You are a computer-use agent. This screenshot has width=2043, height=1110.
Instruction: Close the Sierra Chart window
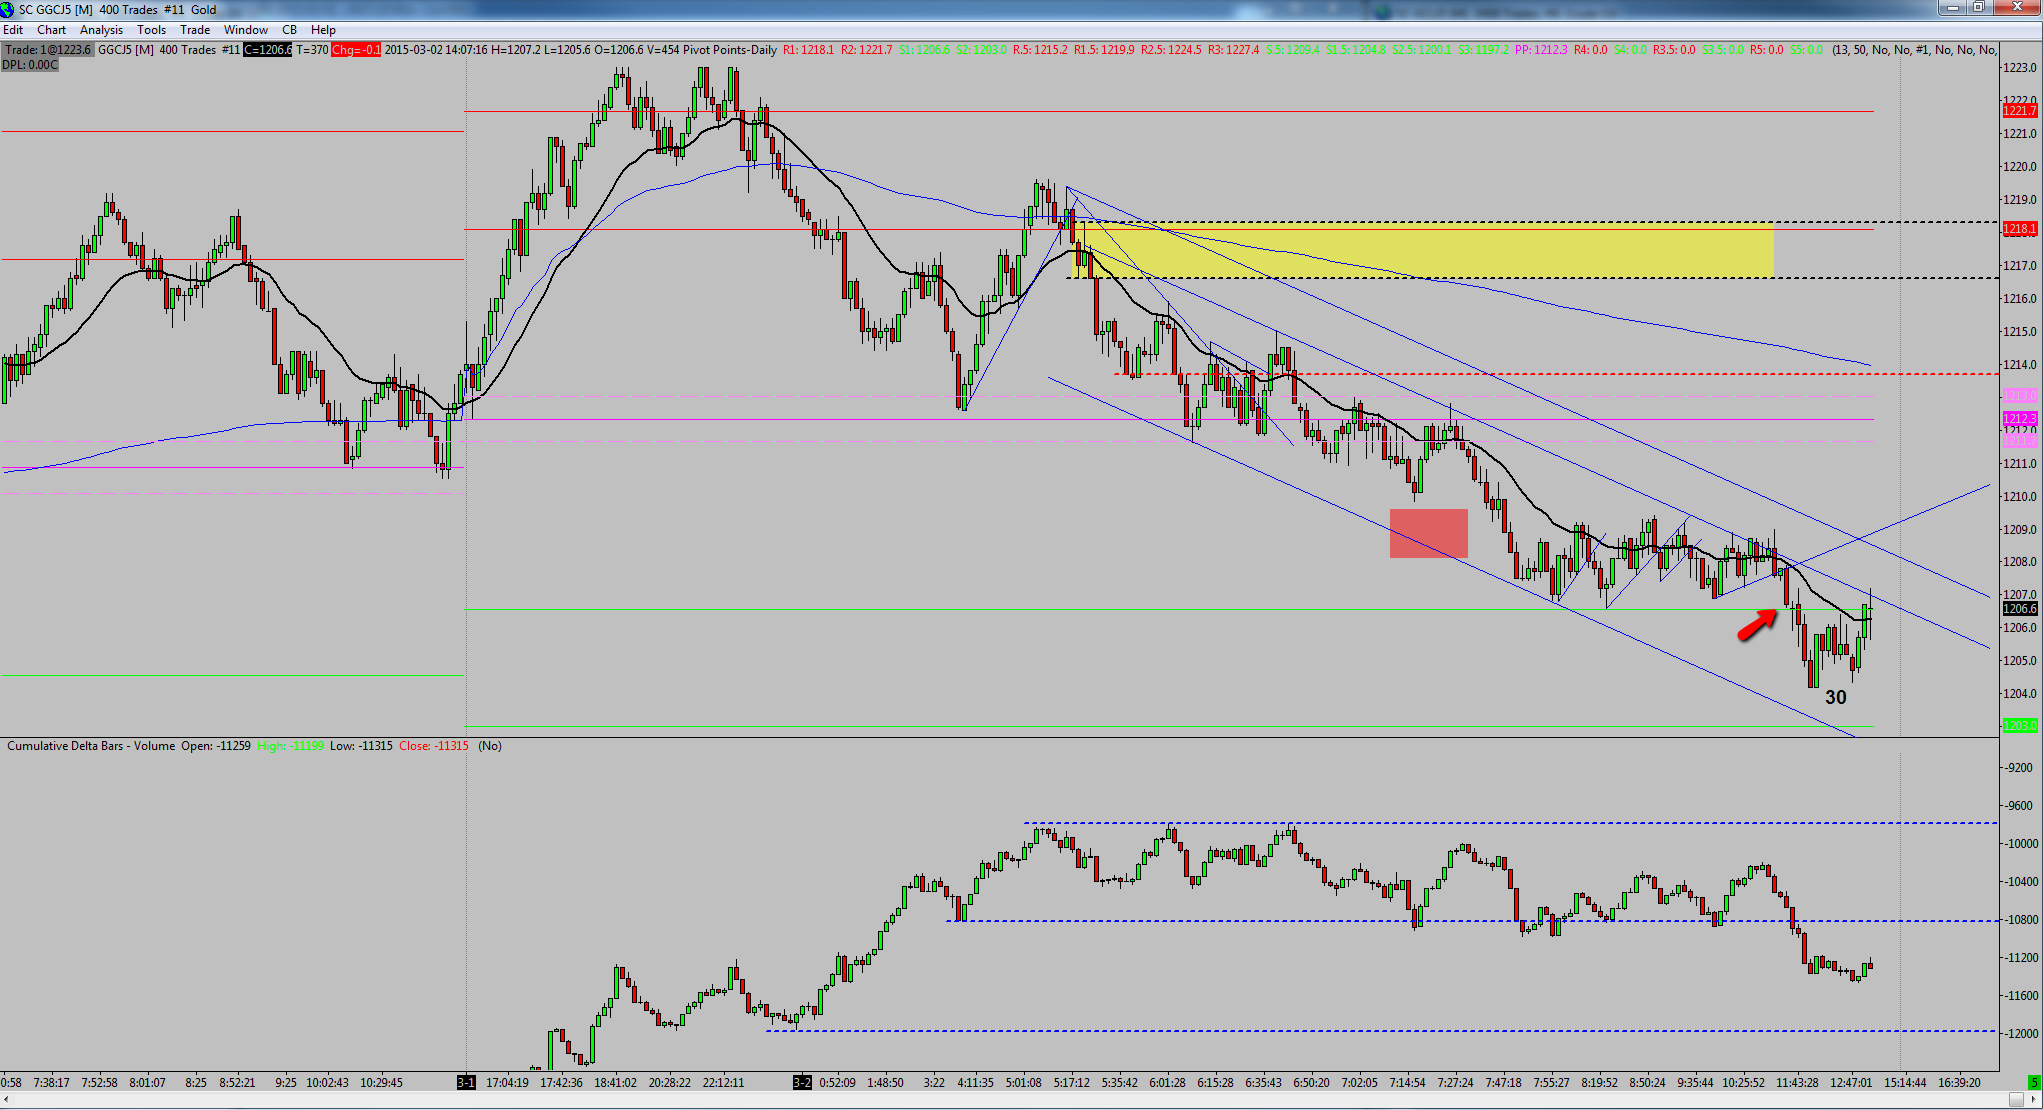click(2016, 8)
